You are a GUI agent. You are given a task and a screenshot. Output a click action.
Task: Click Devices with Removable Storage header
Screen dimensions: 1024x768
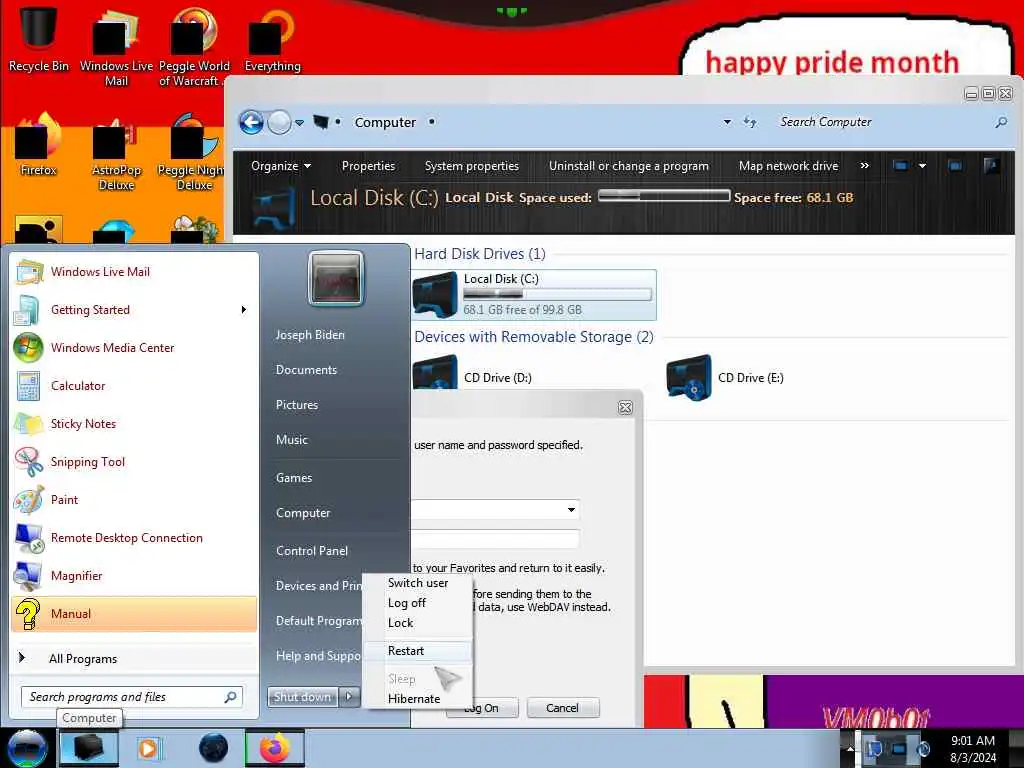pos(534,336)
